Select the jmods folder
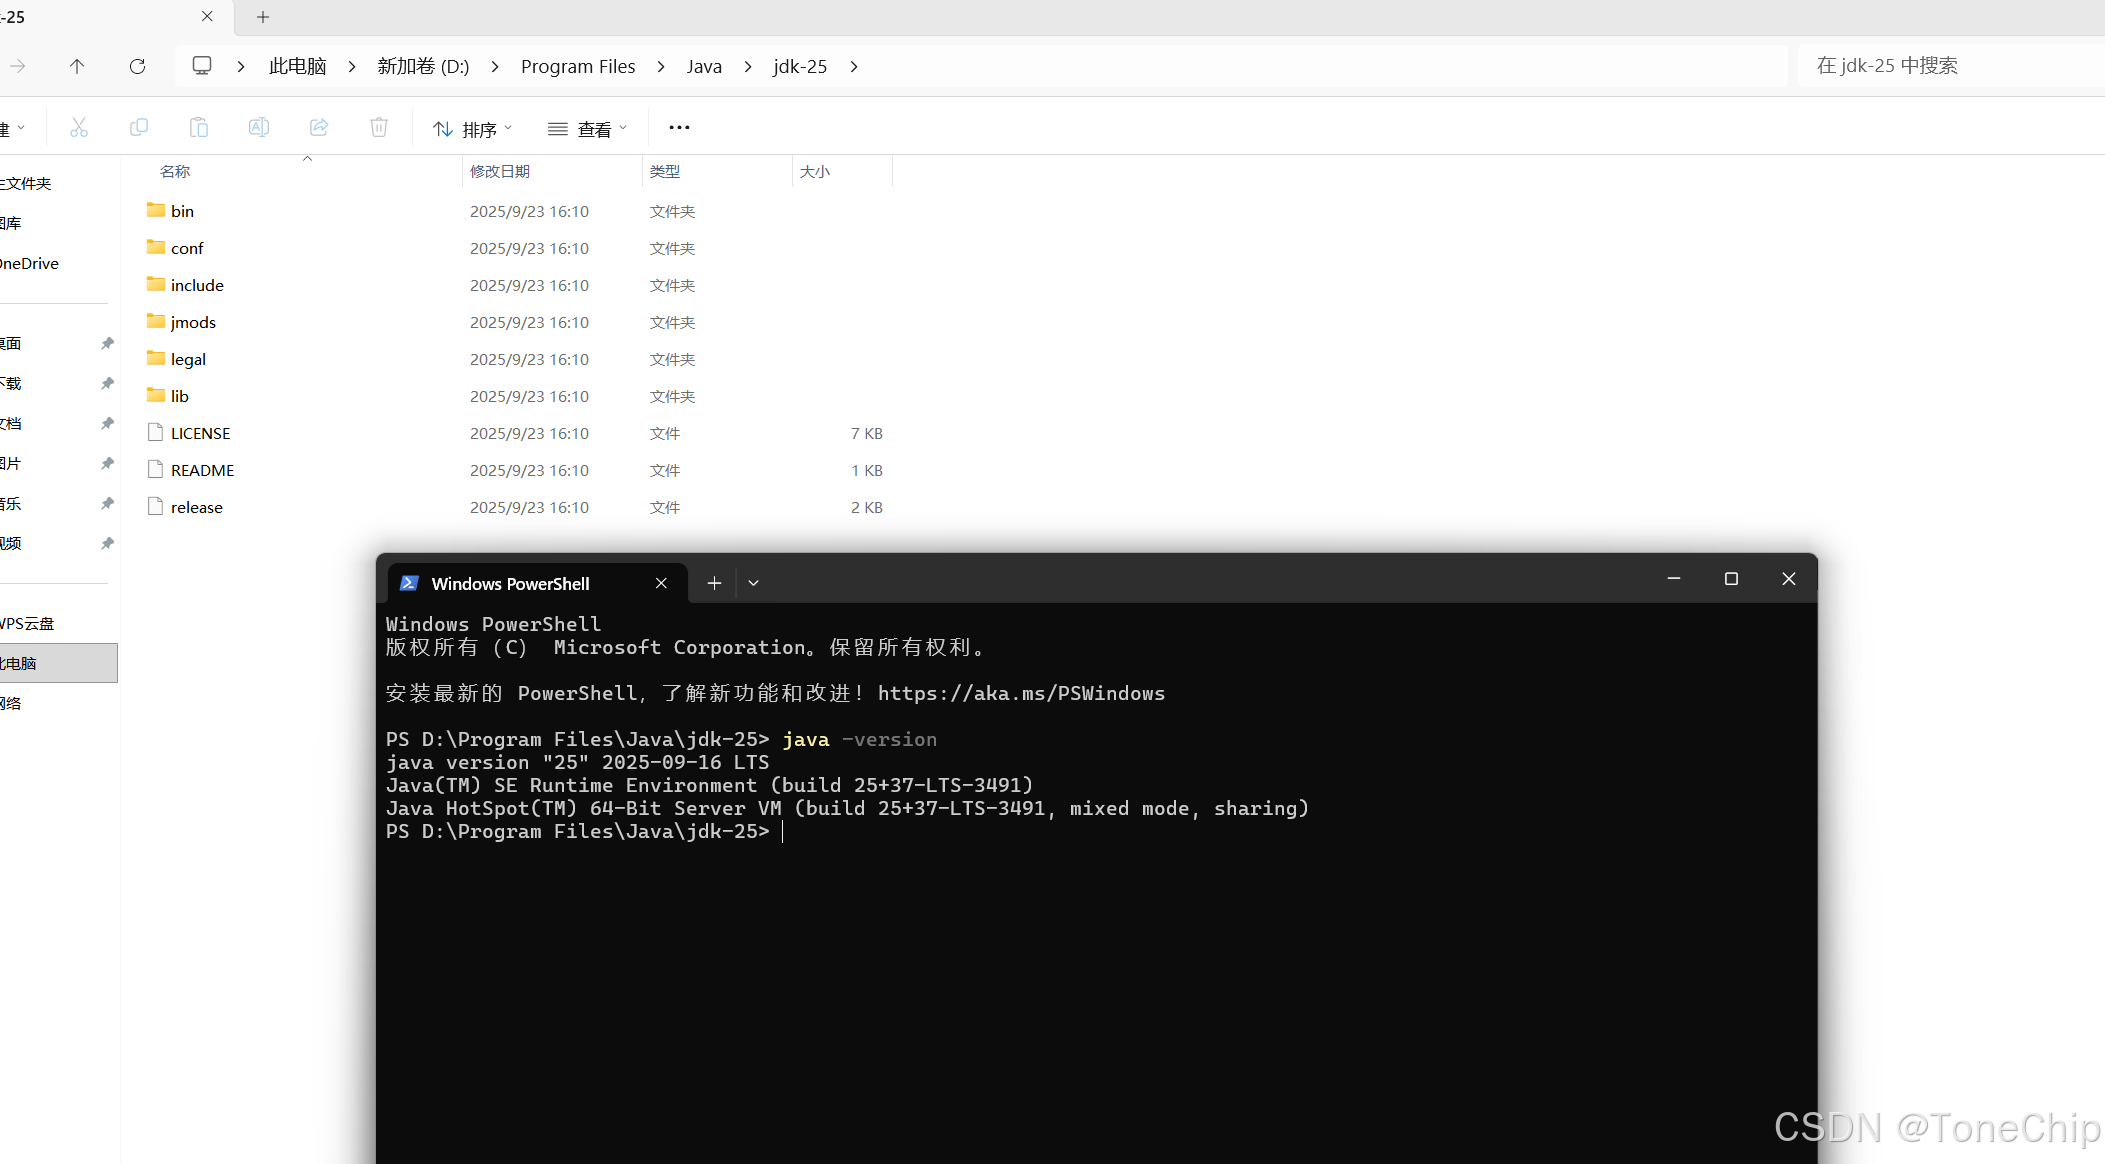 193,322
